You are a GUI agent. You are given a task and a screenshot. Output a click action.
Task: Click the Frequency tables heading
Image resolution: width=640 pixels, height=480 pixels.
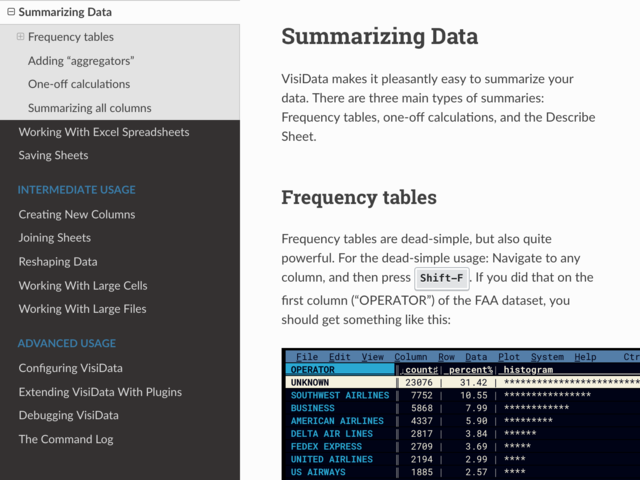[x=359, y=197]
